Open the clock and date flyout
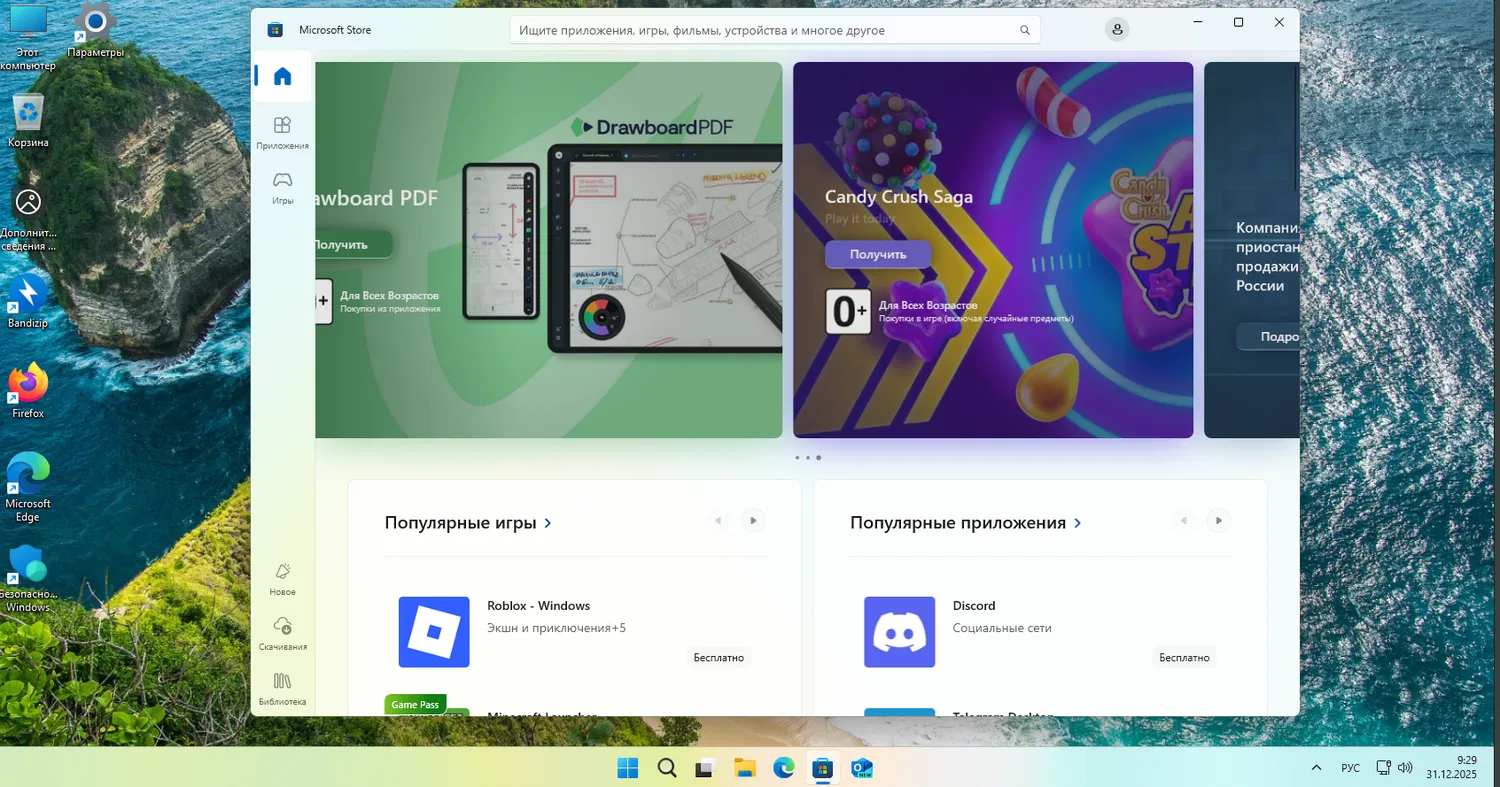This screenshot has width=1500, height=787. click(x=1451, y=767)
